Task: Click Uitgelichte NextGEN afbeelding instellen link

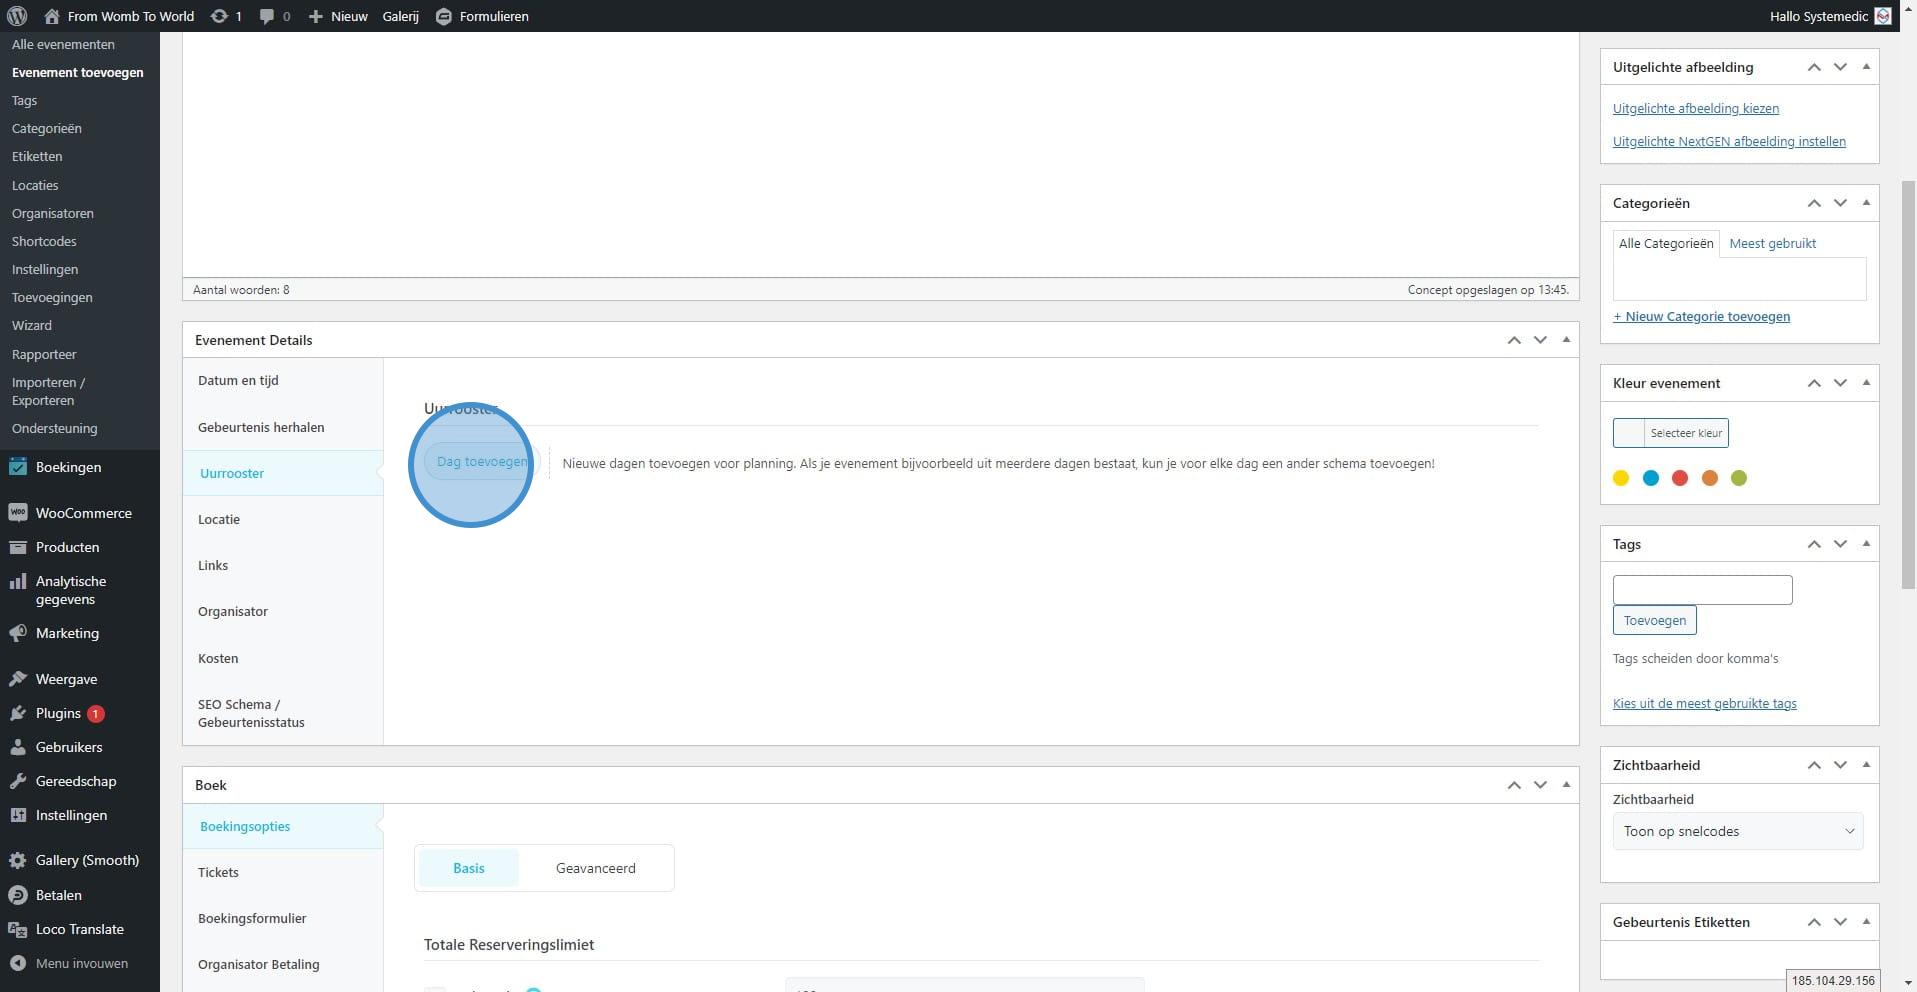Action: (1729, 141)
